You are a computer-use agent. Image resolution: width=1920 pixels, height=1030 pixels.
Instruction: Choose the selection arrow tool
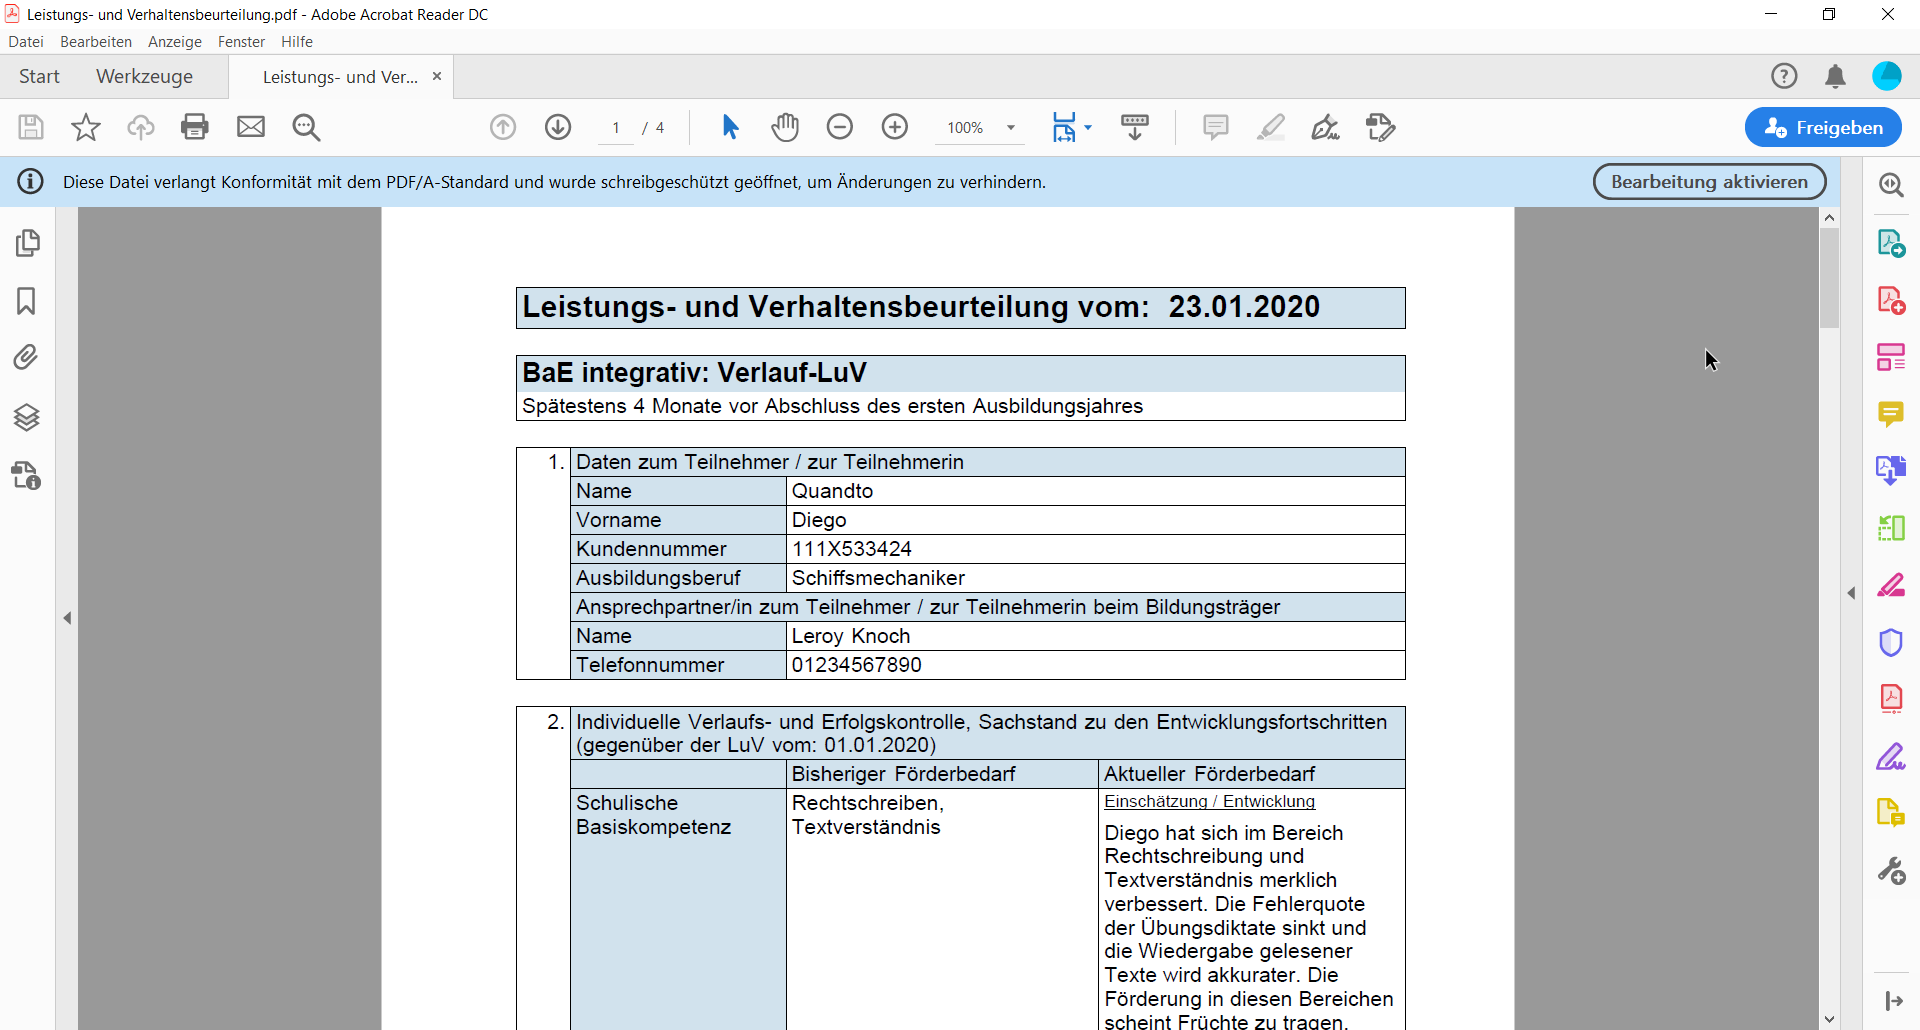730,127
